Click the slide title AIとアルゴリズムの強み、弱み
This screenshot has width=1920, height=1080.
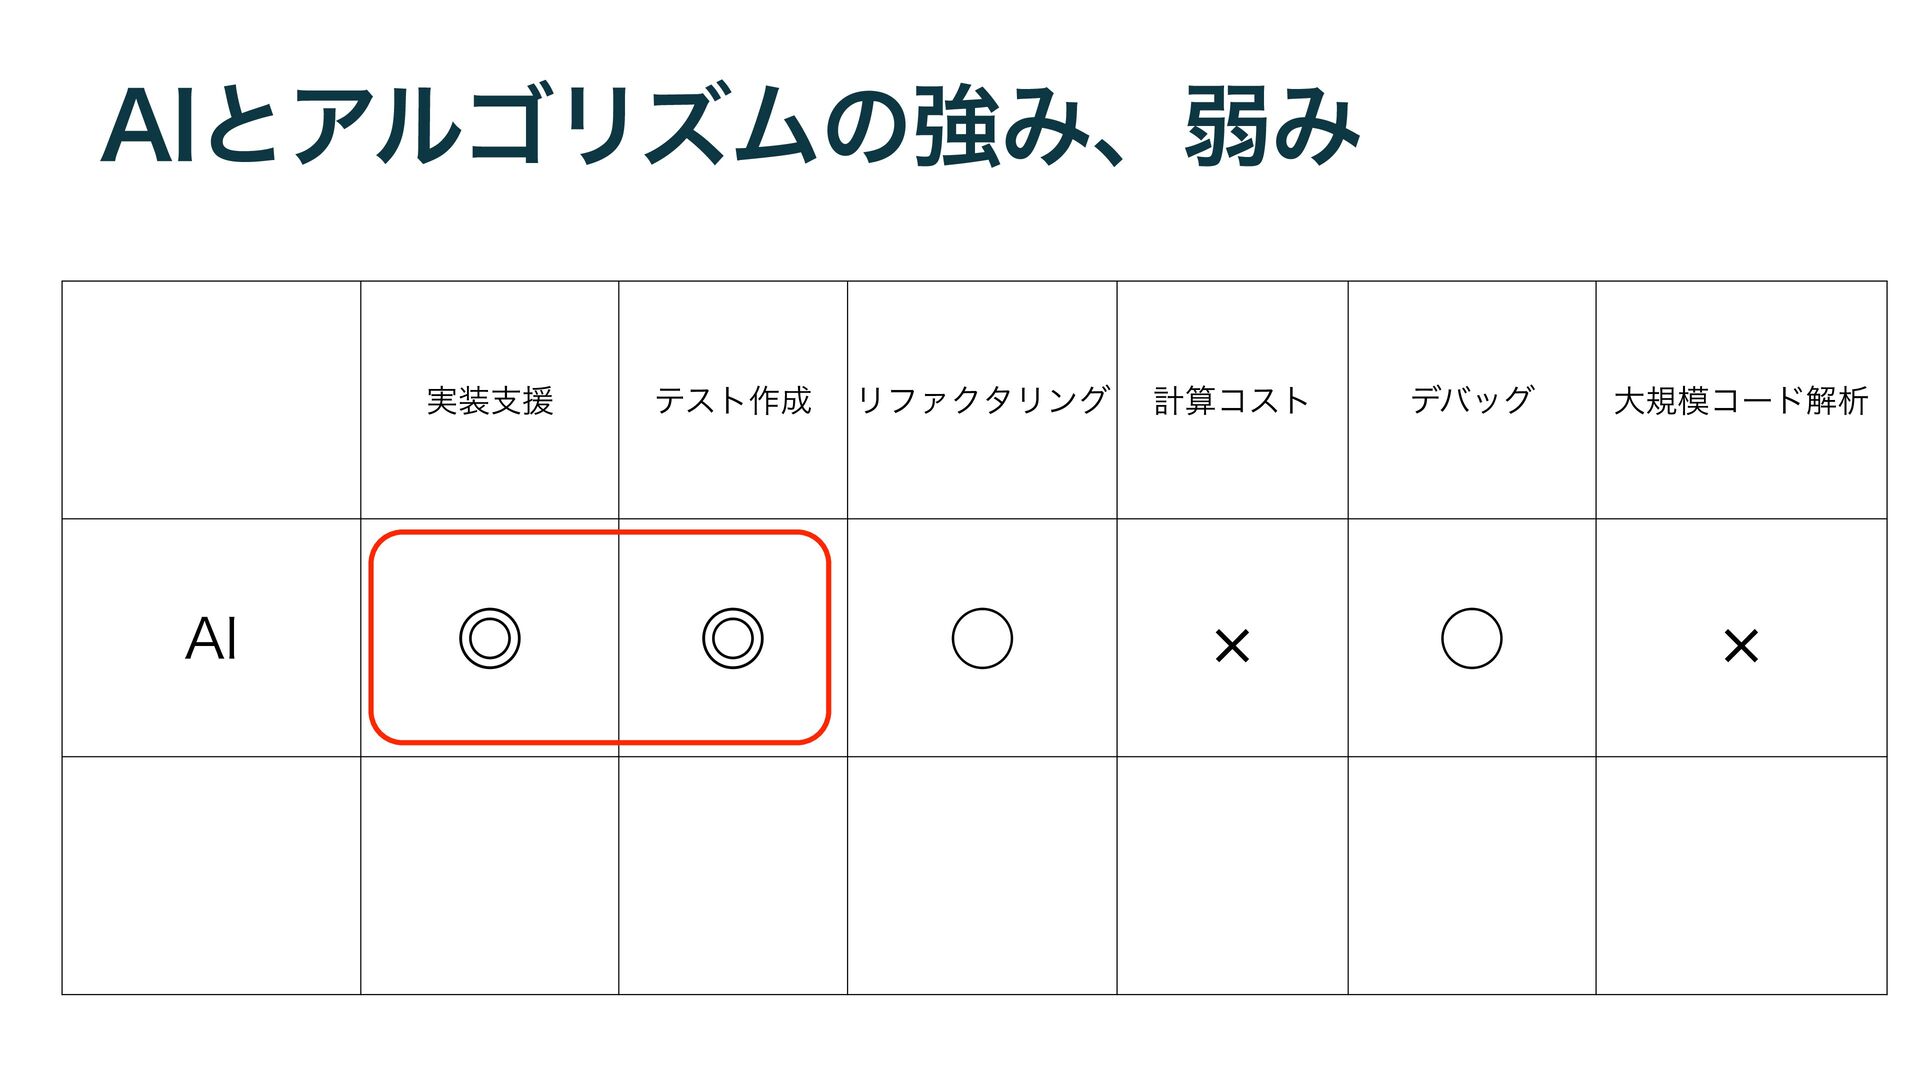pyautogui.click(x=730, y=127)
